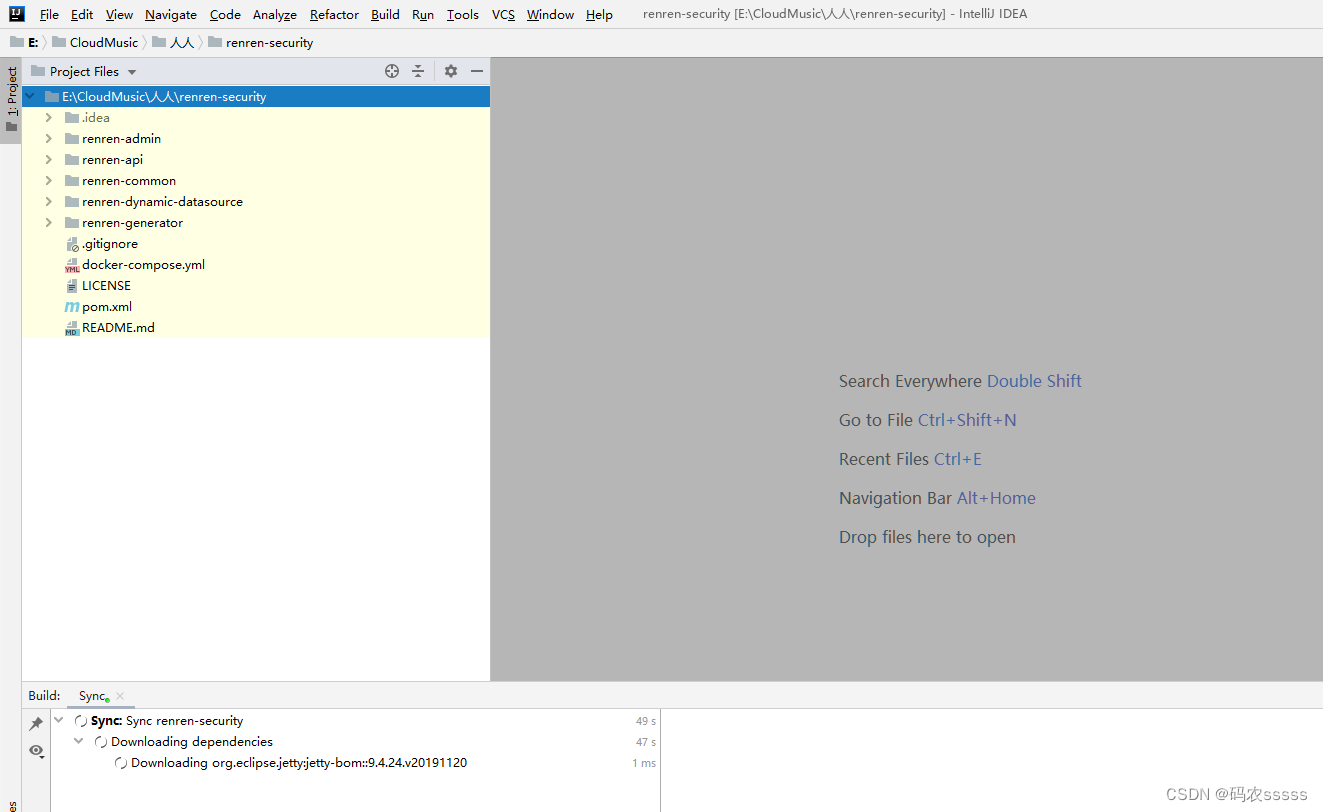Open the Window menu
The width and height of the screenshot is (1323, 812).
[x=551, y=14]
